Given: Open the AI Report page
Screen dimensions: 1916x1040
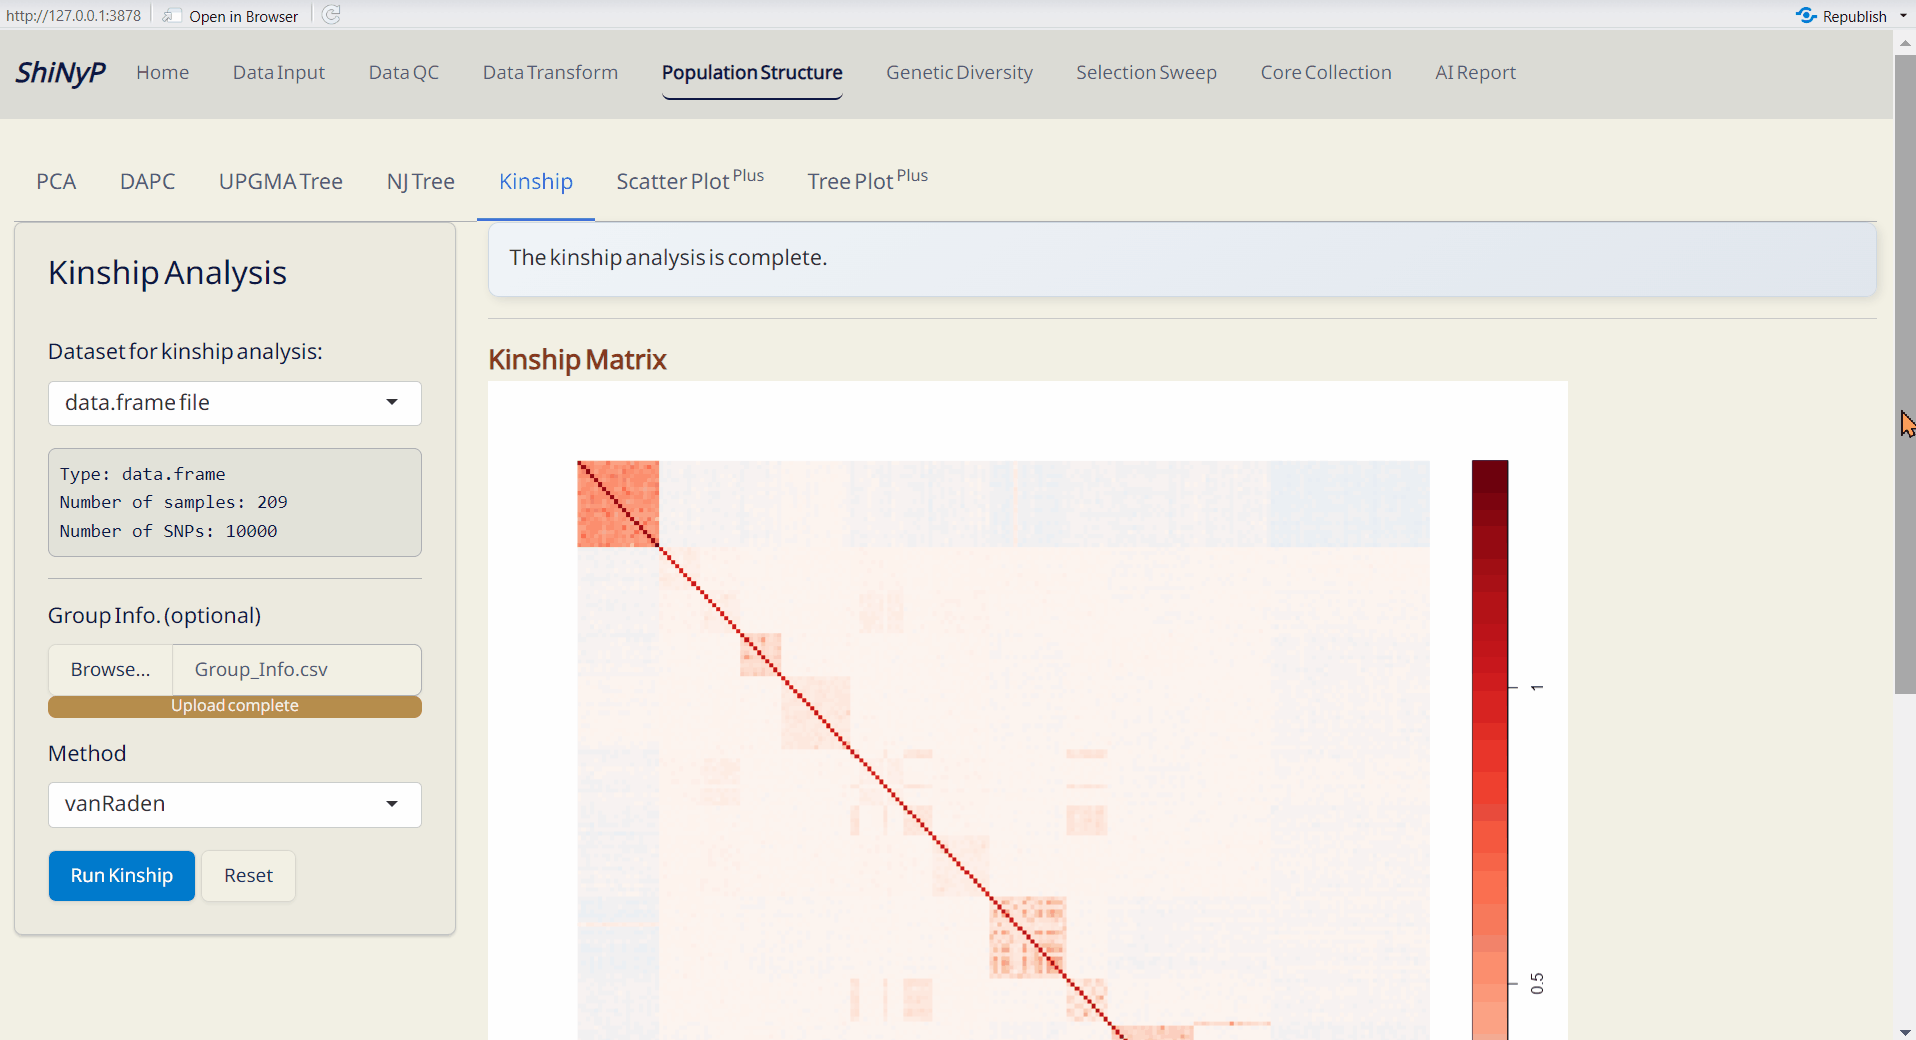Looking at the screenshot, I should (x=1475, y=73).
